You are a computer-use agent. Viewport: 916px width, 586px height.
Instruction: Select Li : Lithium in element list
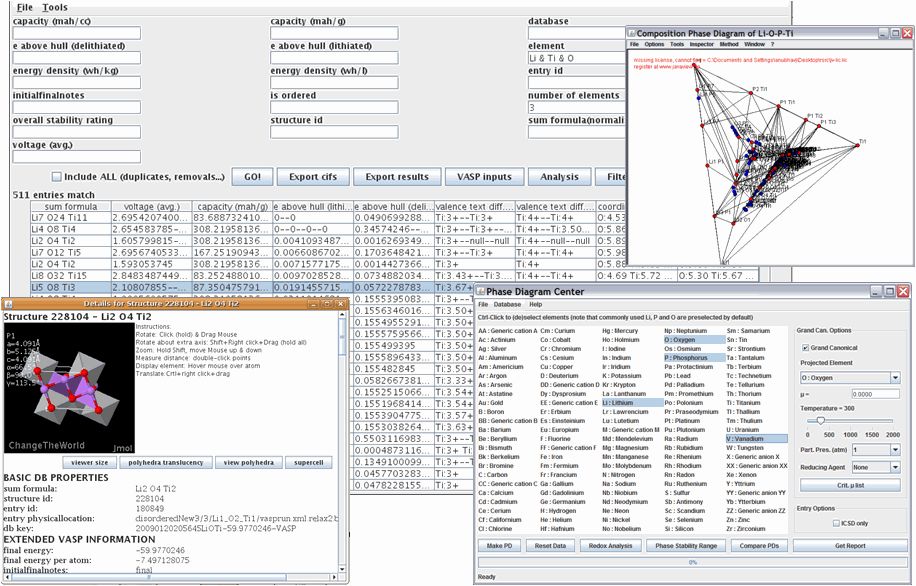(631, 403)
